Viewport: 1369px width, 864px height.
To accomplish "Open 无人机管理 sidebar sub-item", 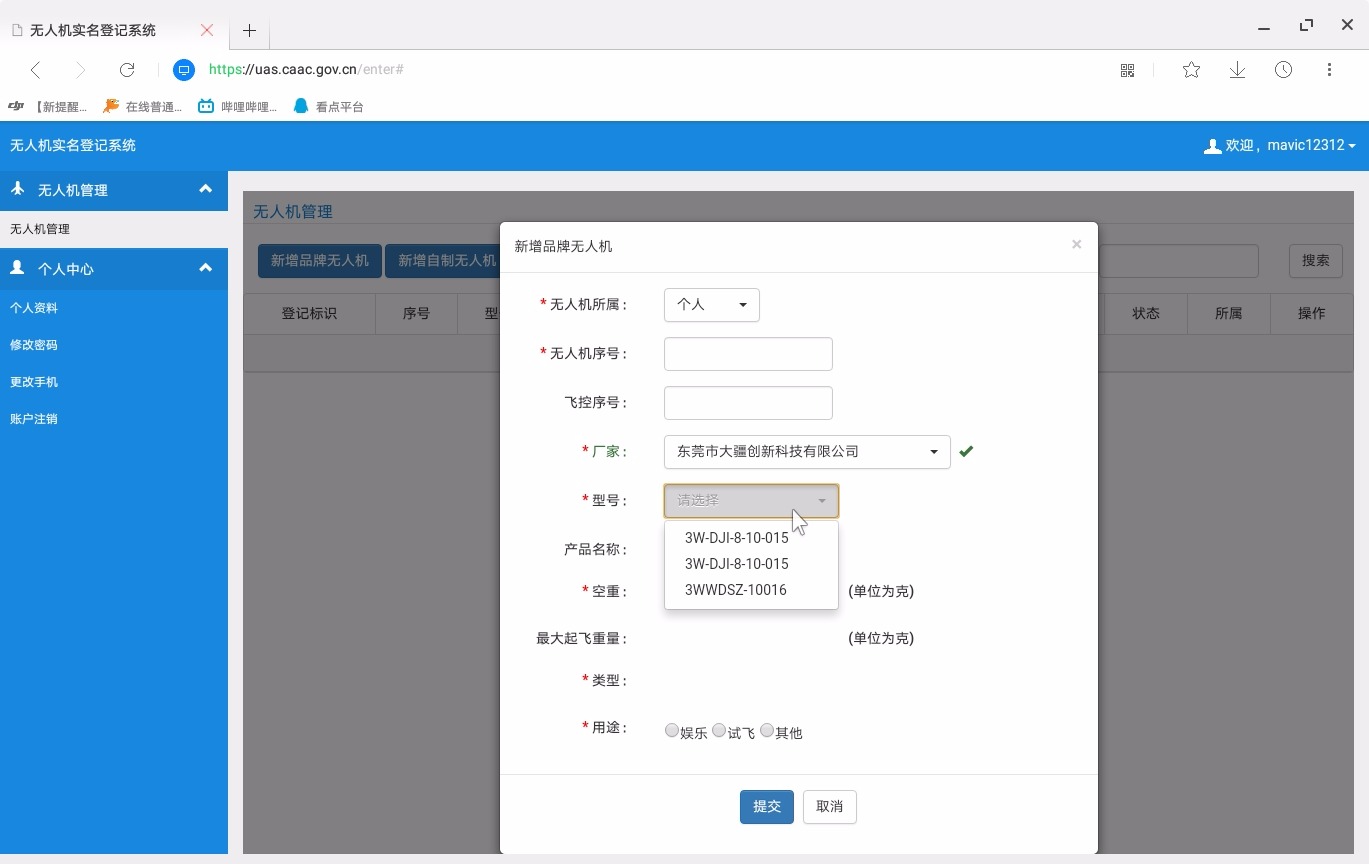I will (114, 229).
